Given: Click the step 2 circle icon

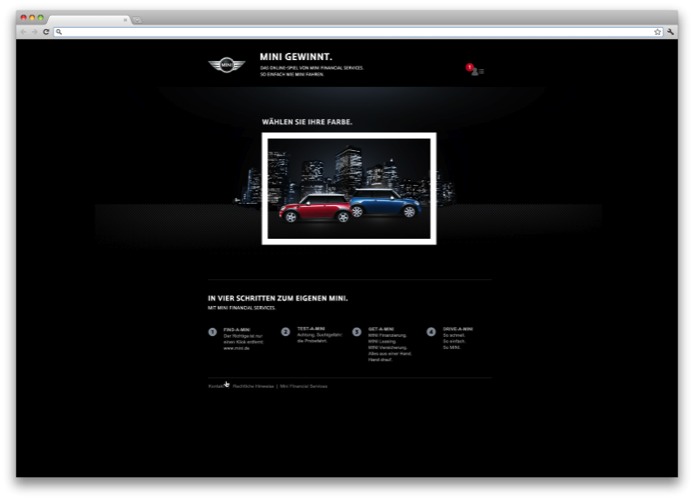Looking at the screenshot, I should point(285,331).
